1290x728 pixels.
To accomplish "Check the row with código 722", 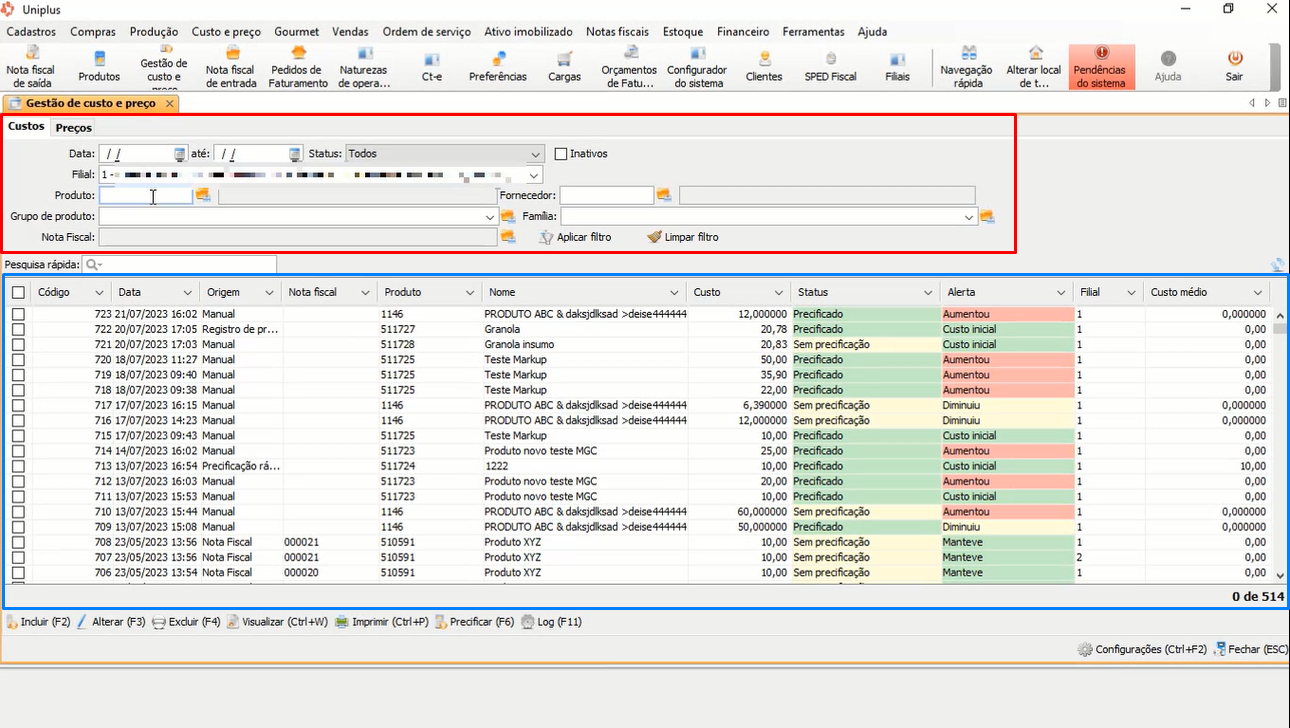I will tap(18, 329).
